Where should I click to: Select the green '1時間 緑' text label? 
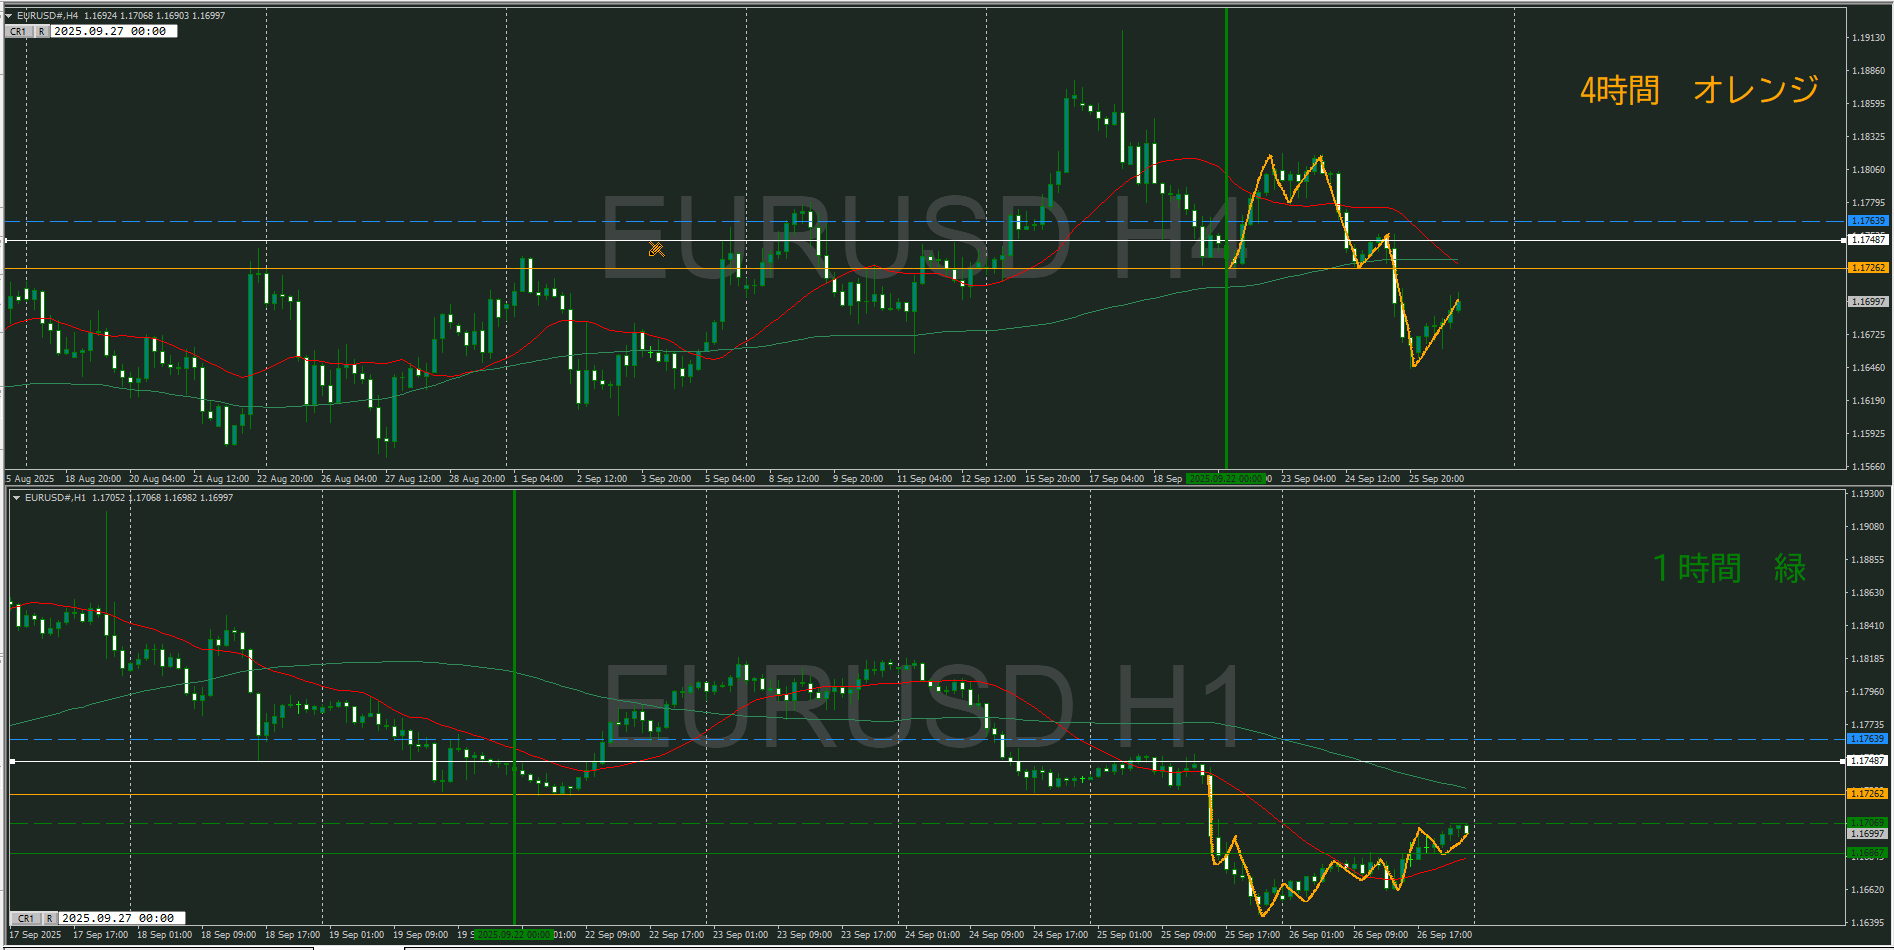tap(1729, 568)
